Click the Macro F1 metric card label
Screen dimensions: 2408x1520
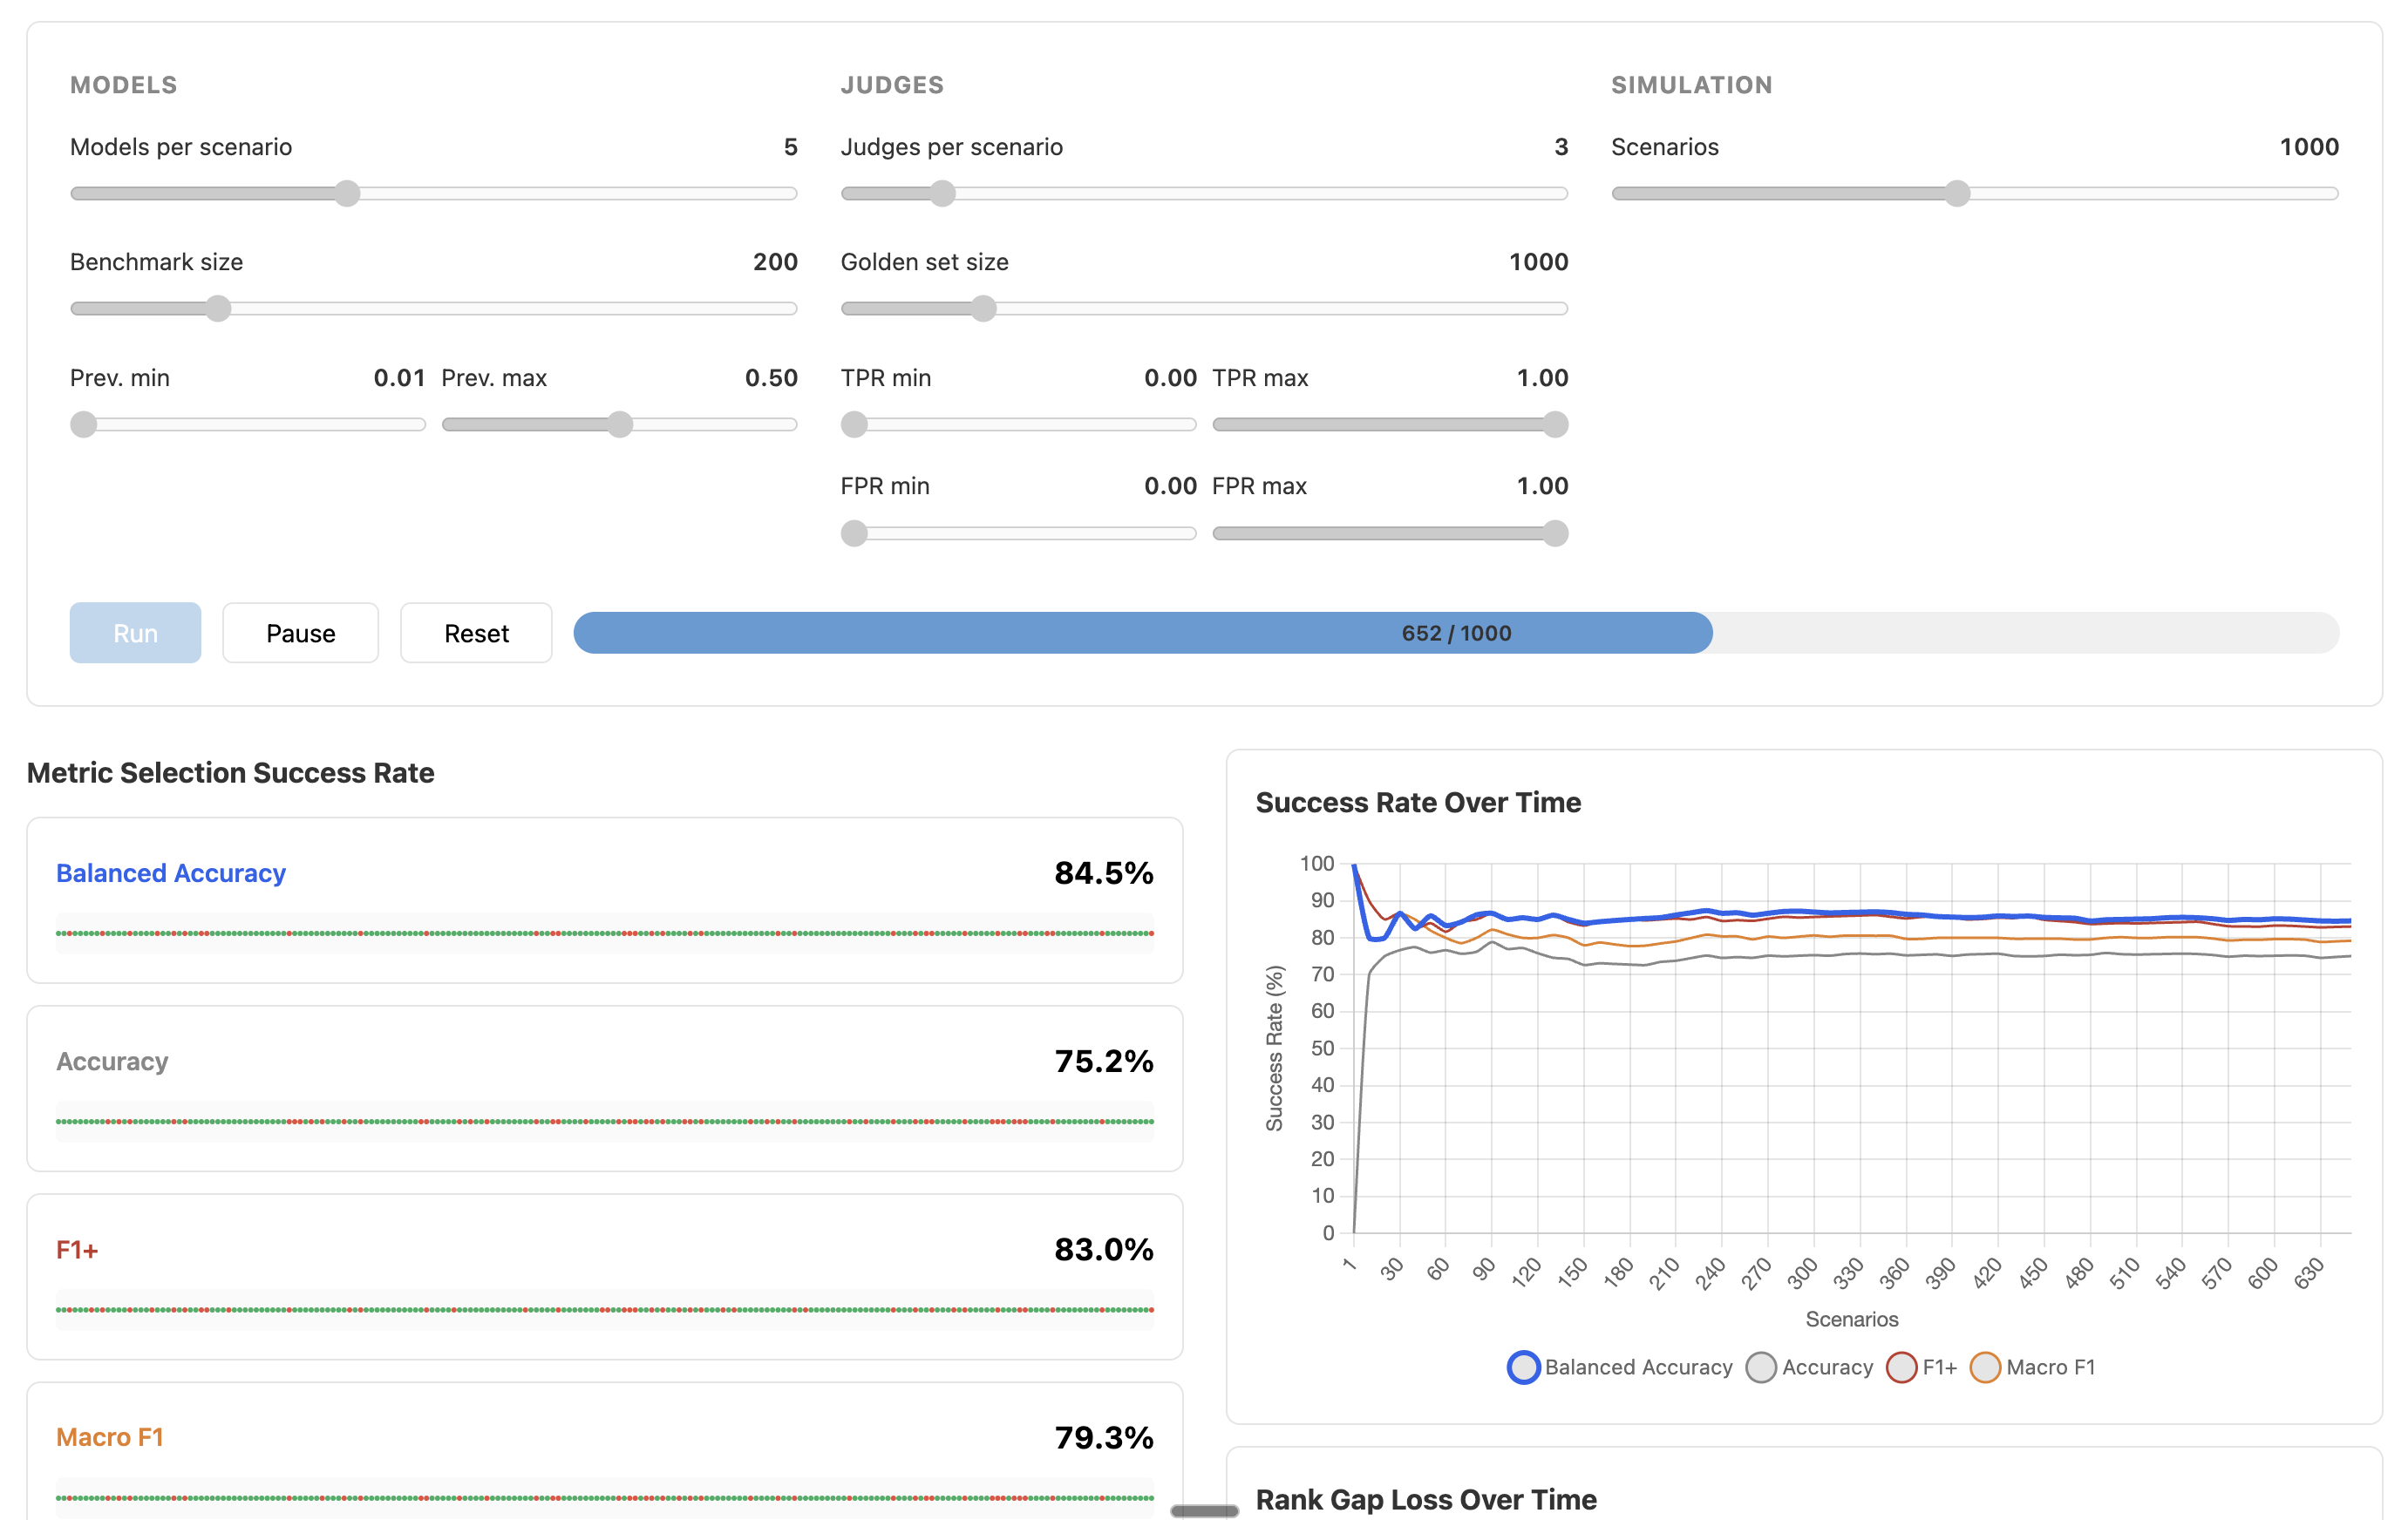pos(110,1437)
